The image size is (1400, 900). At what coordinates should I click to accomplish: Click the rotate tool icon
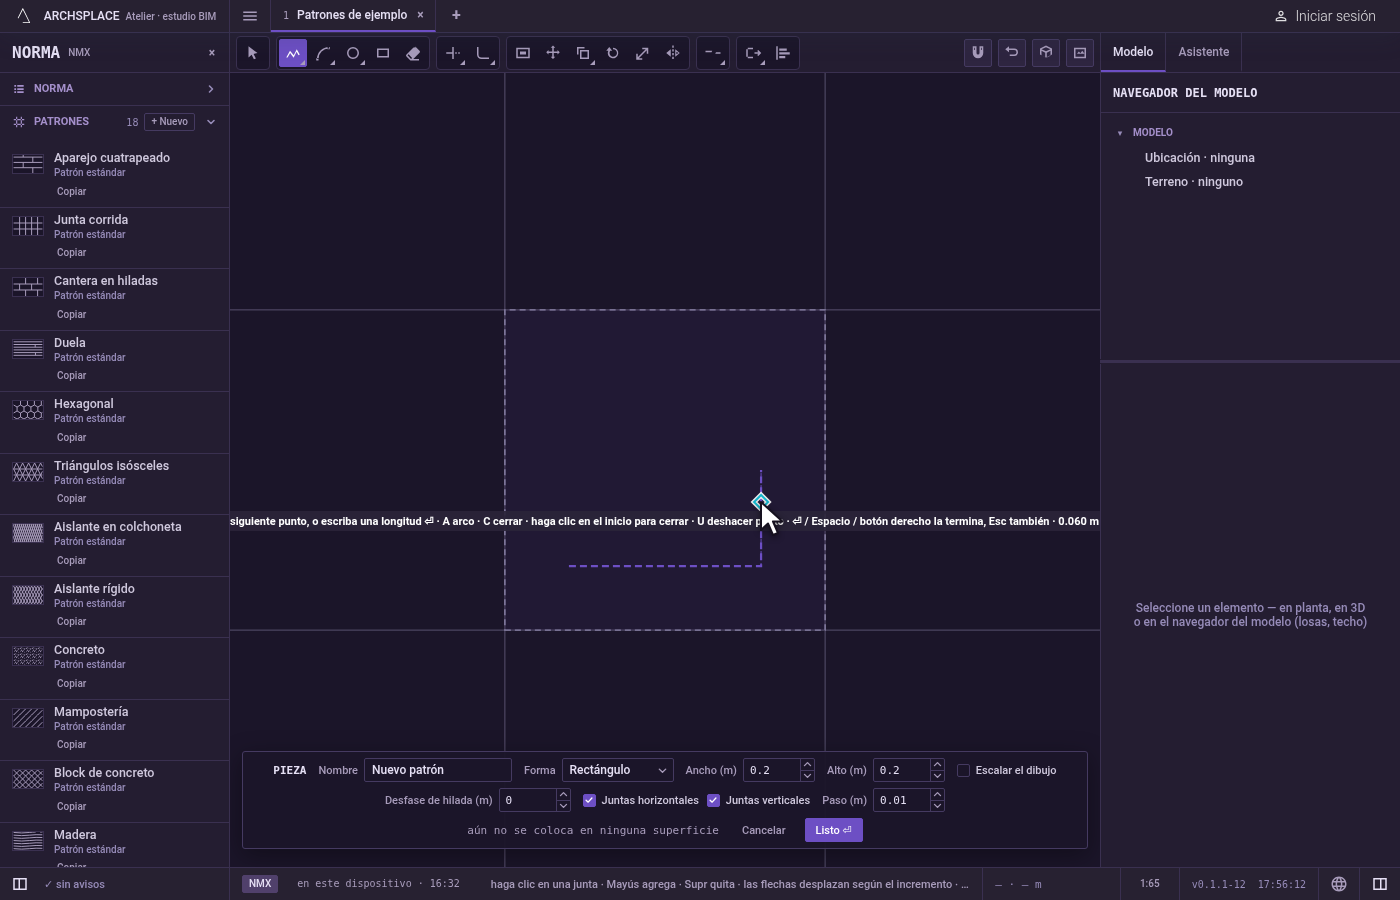pyautogui.click(x=613, y=53)
